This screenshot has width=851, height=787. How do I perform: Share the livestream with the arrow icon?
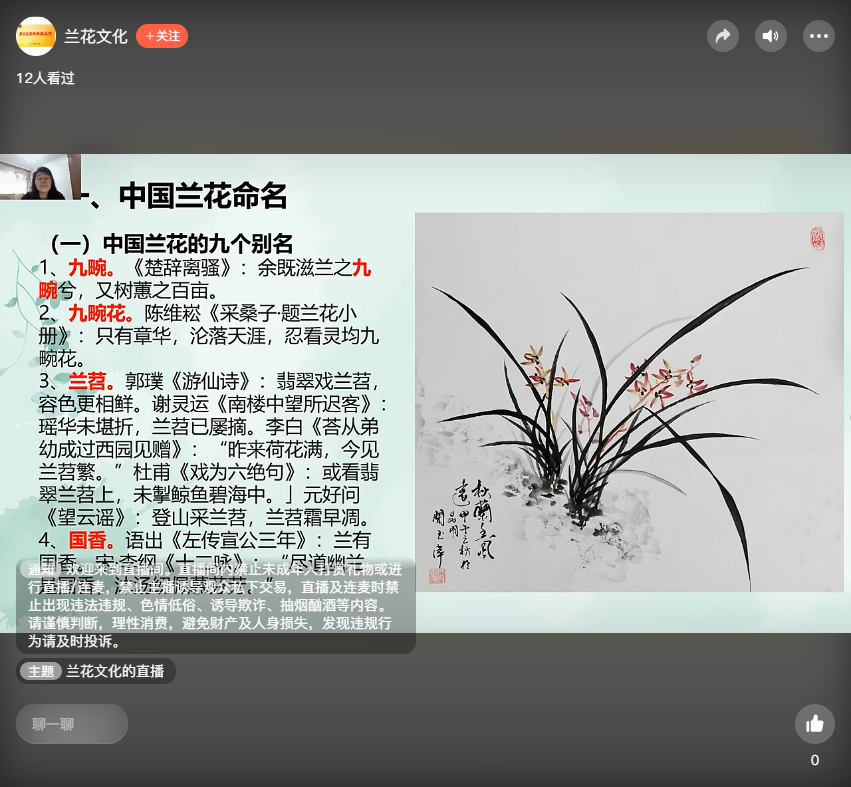click(722, 36)
